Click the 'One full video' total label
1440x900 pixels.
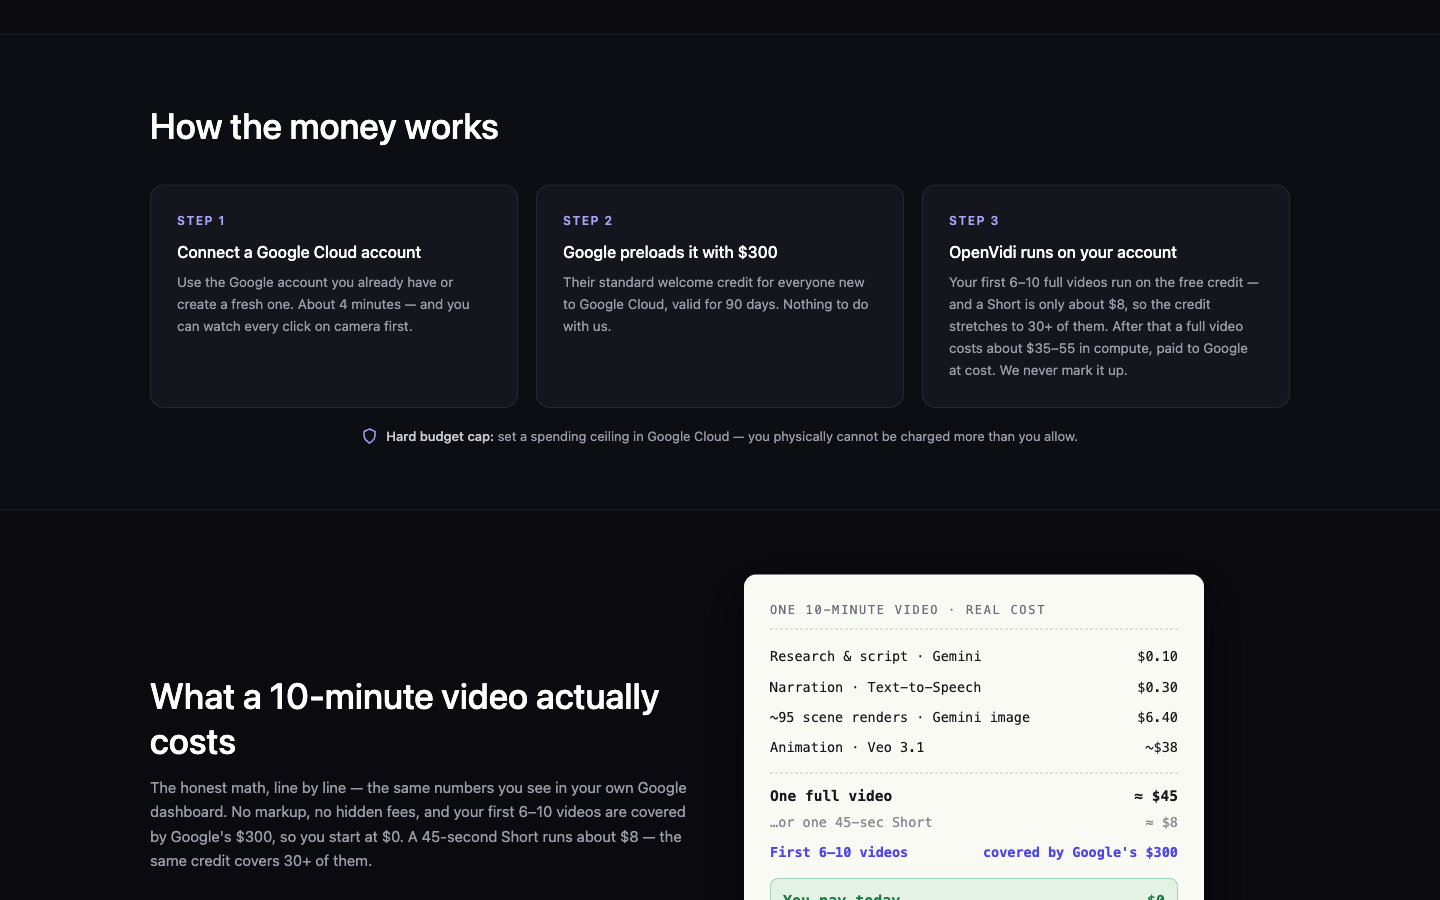pyautogui.click(x=831, y=796)
